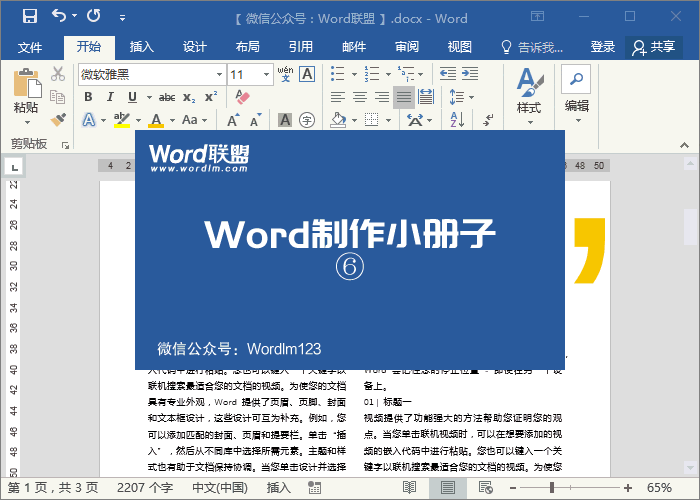Open the Customize Quick Access Toolbar arrow
700x500 pixels.
click(122, 18)
